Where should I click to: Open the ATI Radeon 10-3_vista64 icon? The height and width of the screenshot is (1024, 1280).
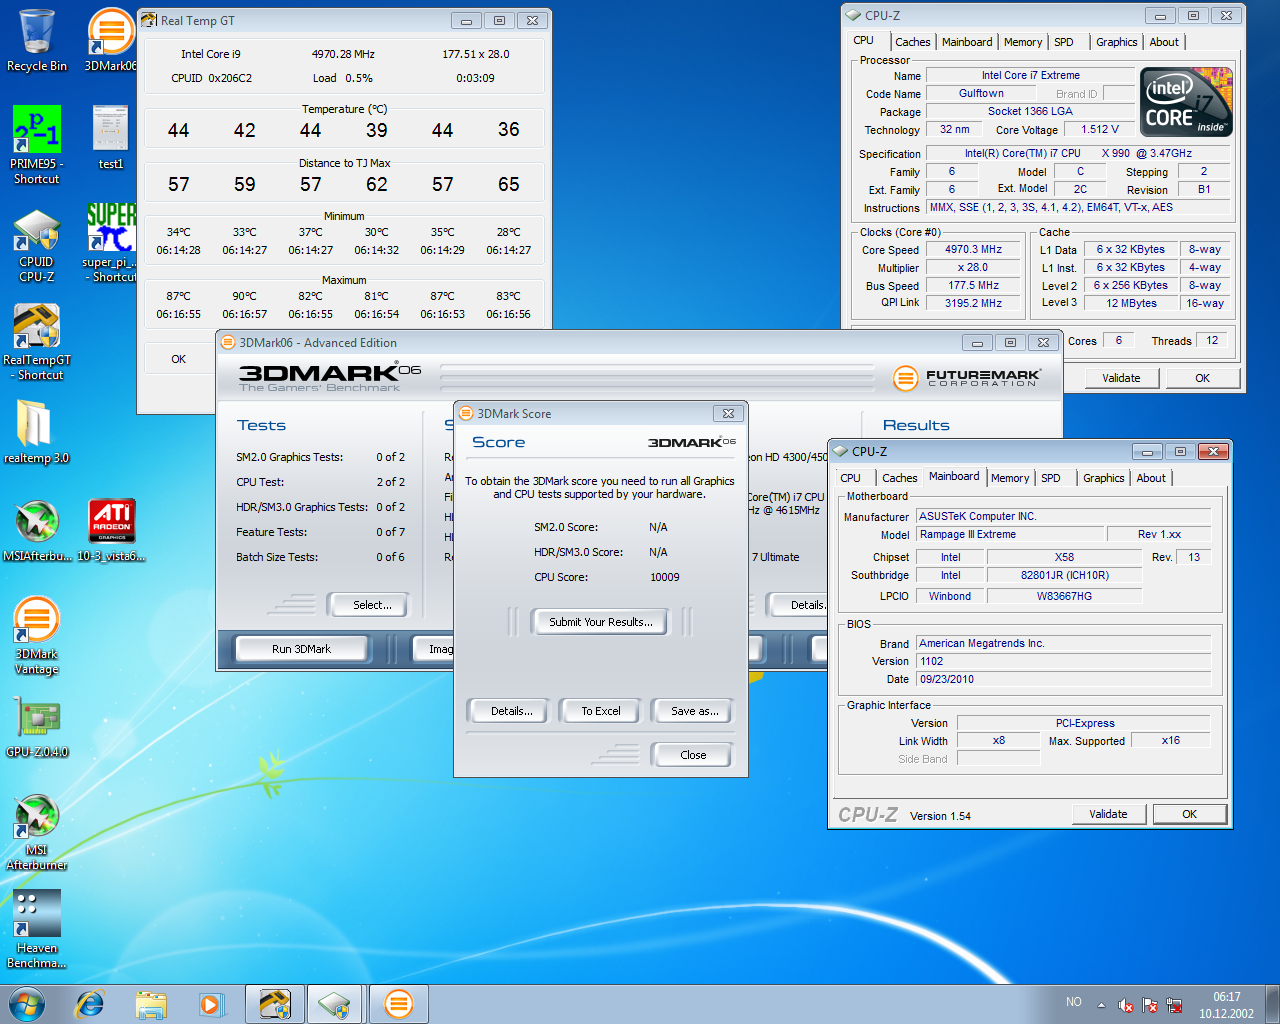point(111,530)
